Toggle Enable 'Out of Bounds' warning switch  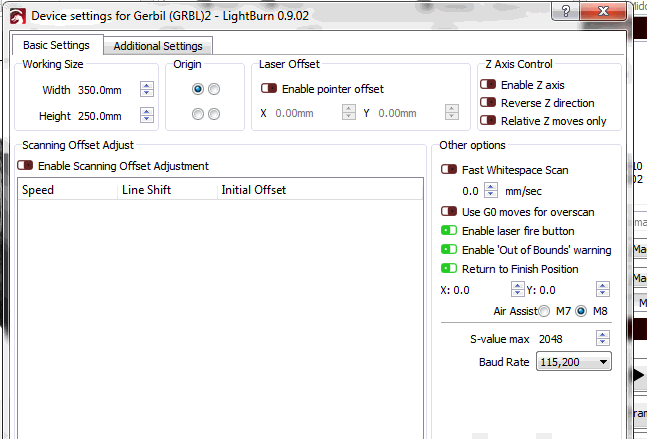(449, 249)
